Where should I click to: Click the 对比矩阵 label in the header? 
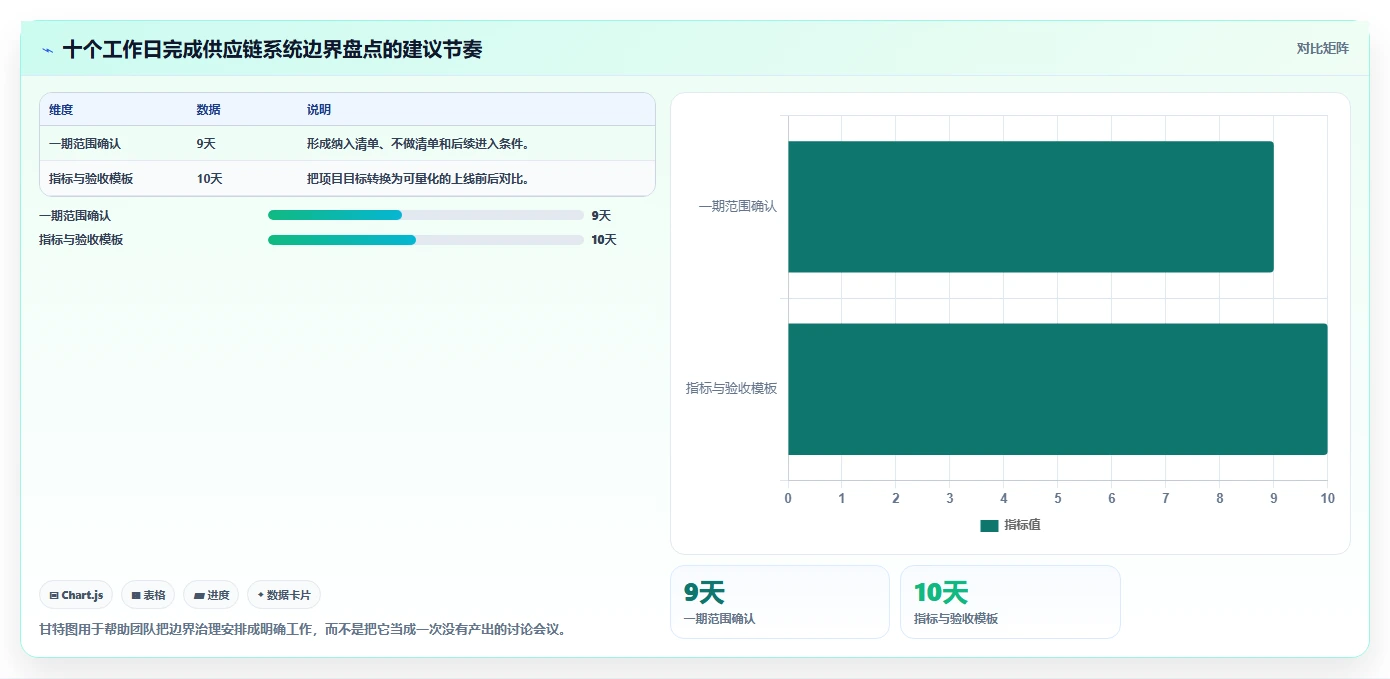click(1322, 48)
